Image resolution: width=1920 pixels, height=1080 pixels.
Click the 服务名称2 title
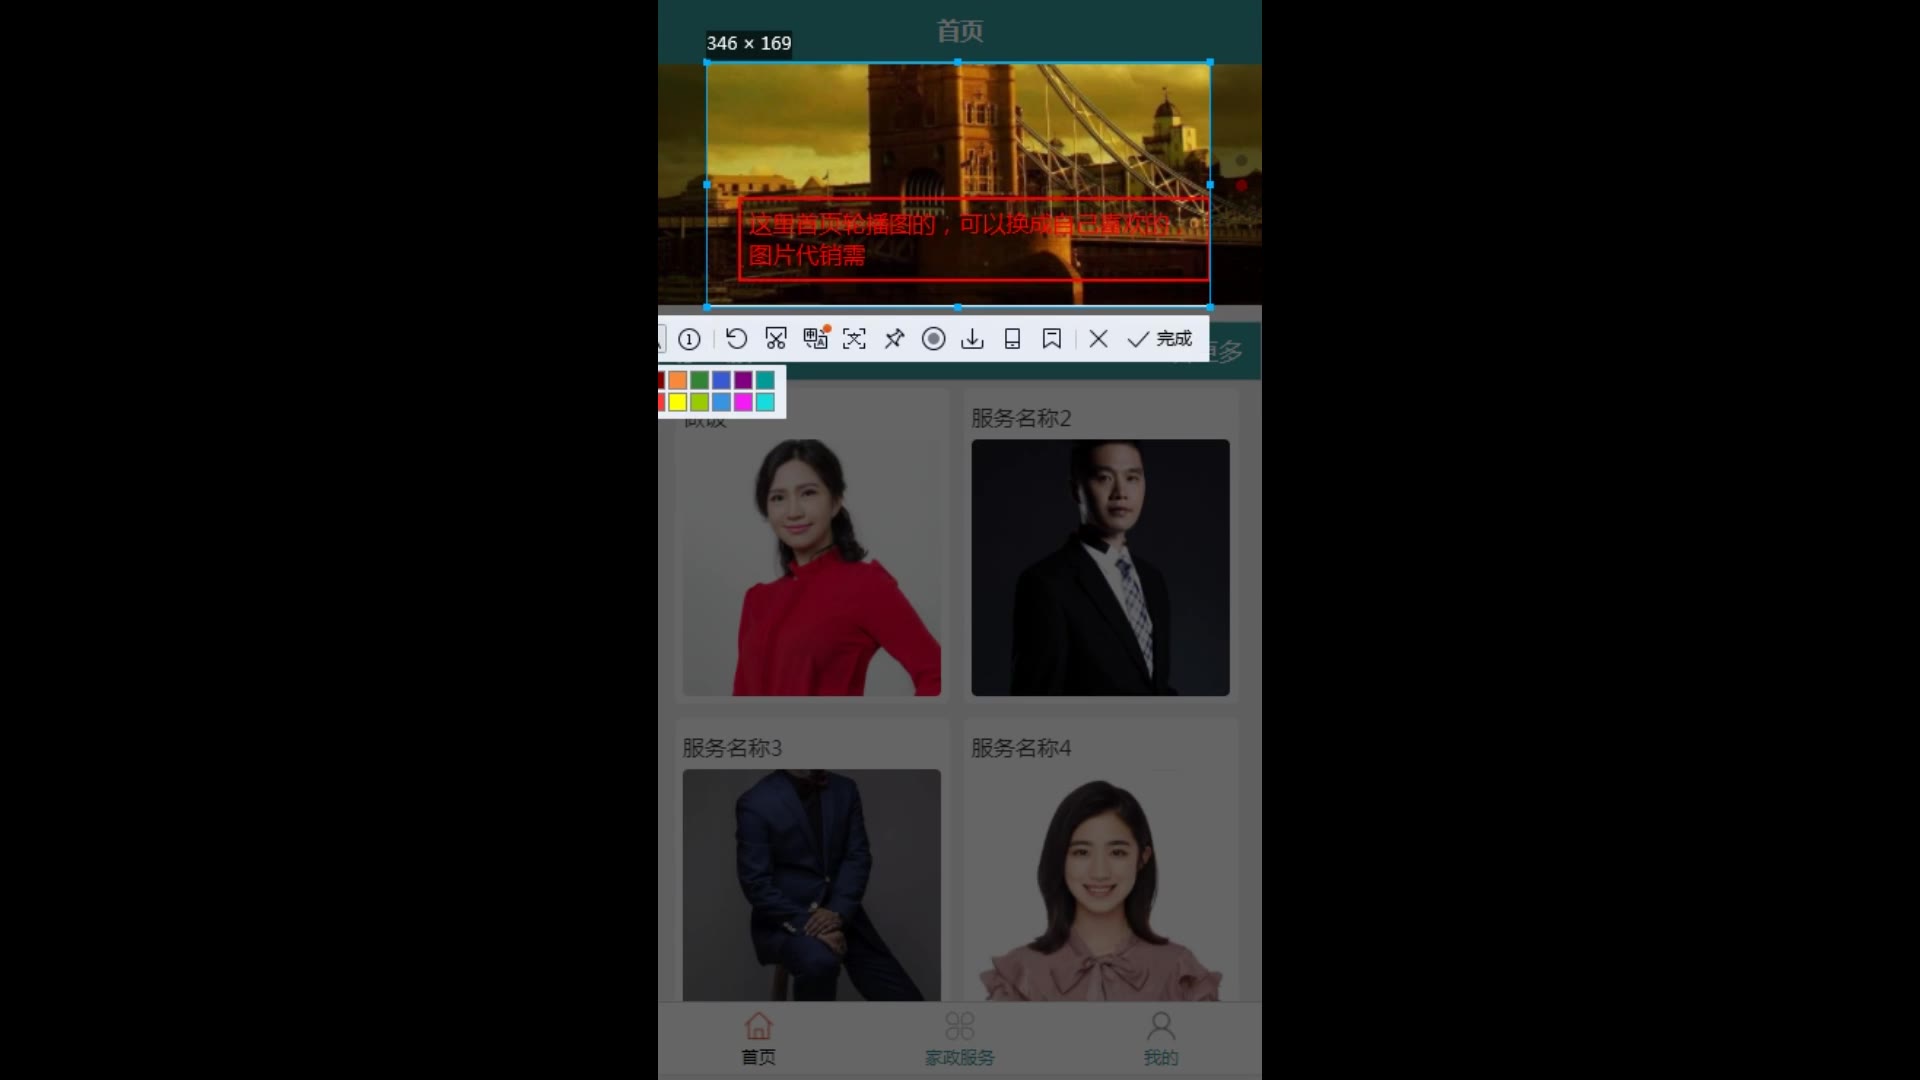pyautogui.click(x=1021, y=418)
